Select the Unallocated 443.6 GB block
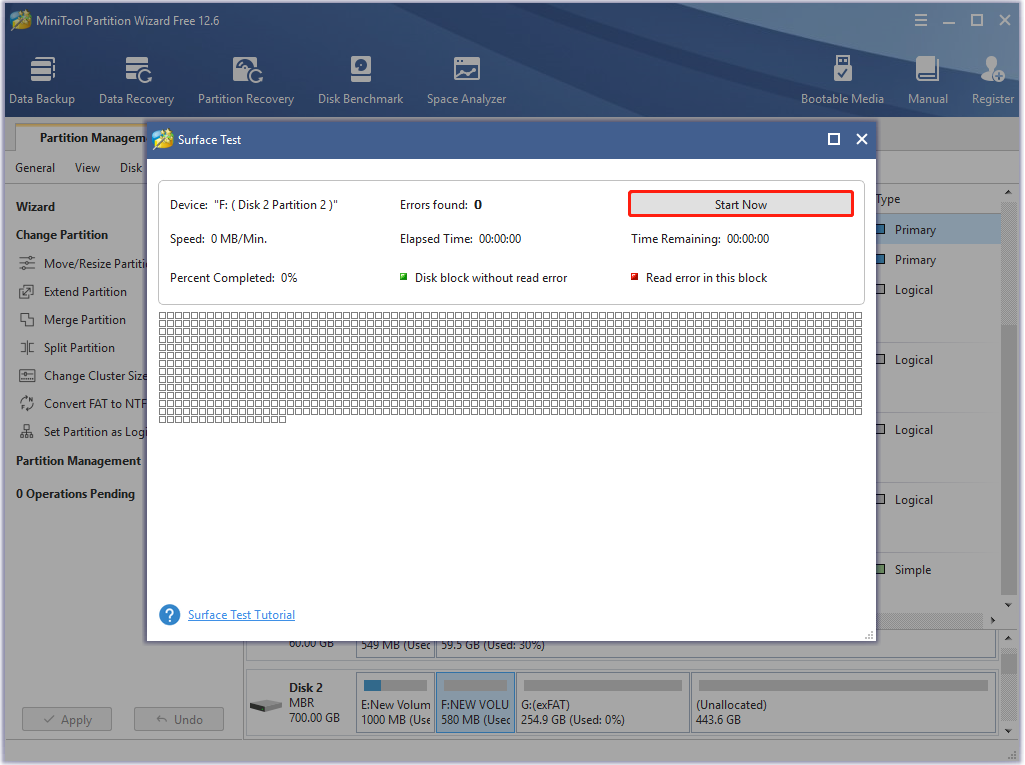 click(x=843, y=703)
